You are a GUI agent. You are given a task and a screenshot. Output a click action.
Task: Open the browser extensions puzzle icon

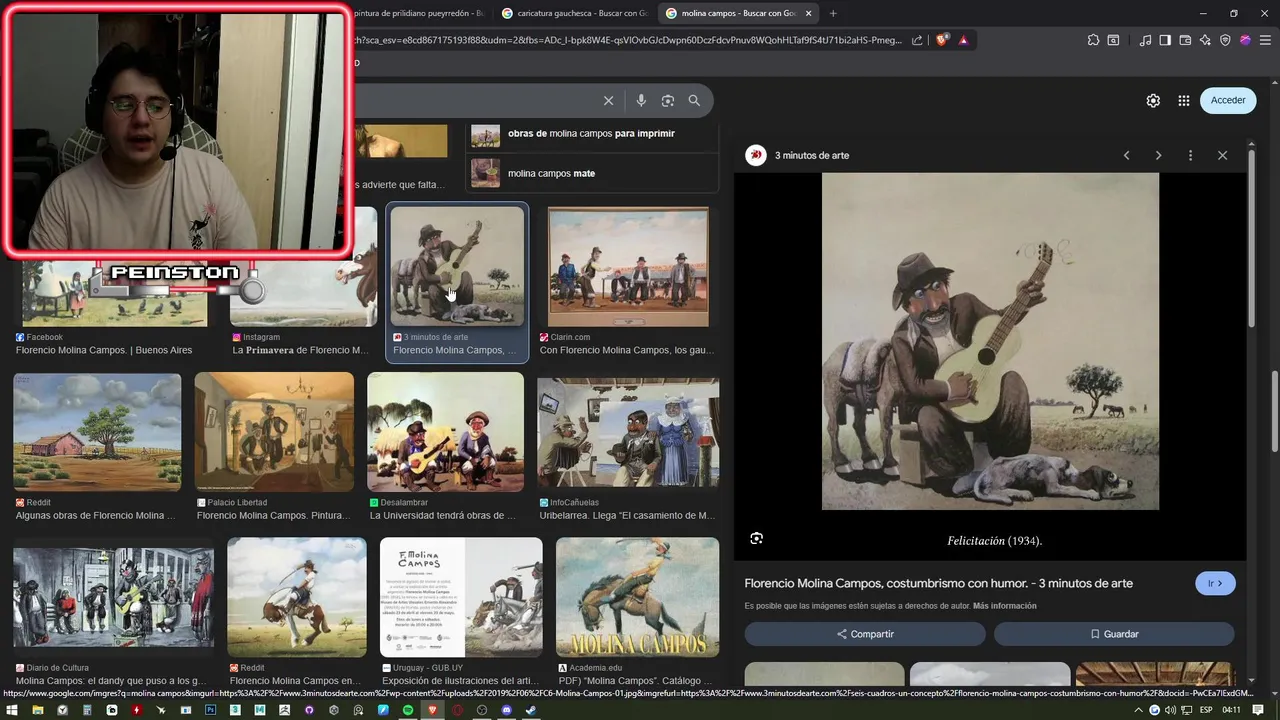(1093, 40)
